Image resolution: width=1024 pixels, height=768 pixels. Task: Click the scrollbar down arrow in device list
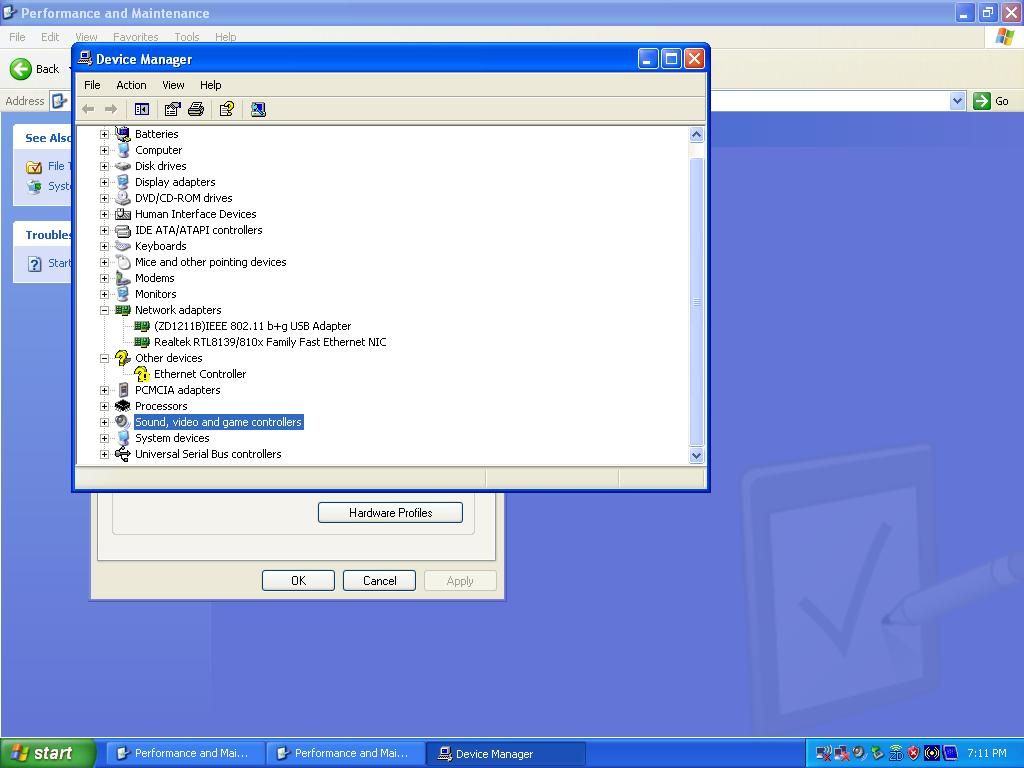[x=696, y=456]
